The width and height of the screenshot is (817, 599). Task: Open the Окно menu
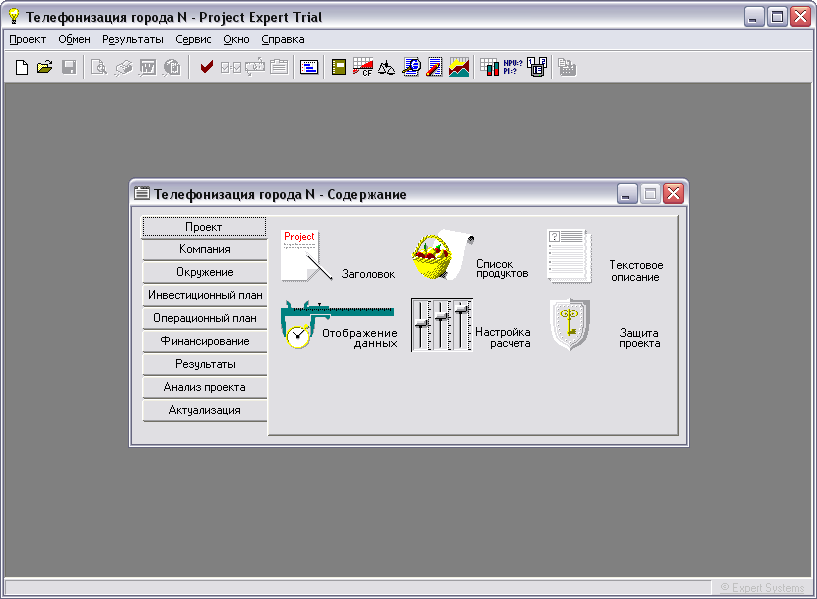237,39
